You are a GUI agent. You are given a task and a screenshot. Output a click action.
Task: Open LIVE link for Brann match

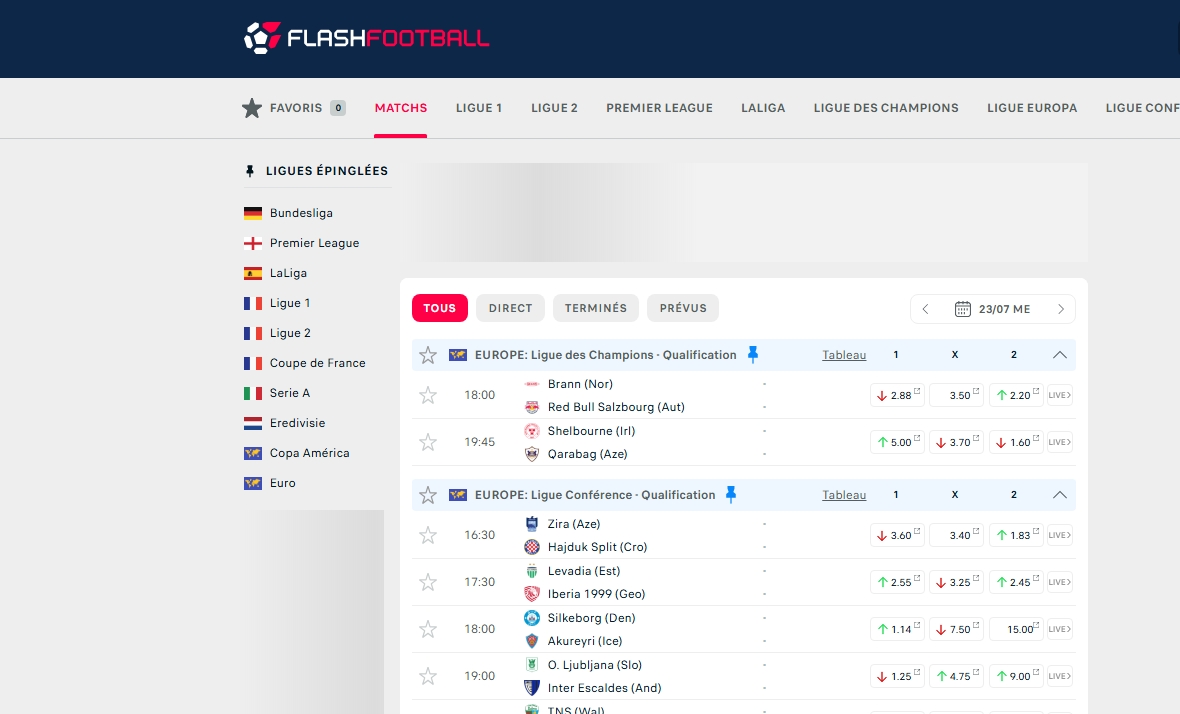(x=1060, y=395)
